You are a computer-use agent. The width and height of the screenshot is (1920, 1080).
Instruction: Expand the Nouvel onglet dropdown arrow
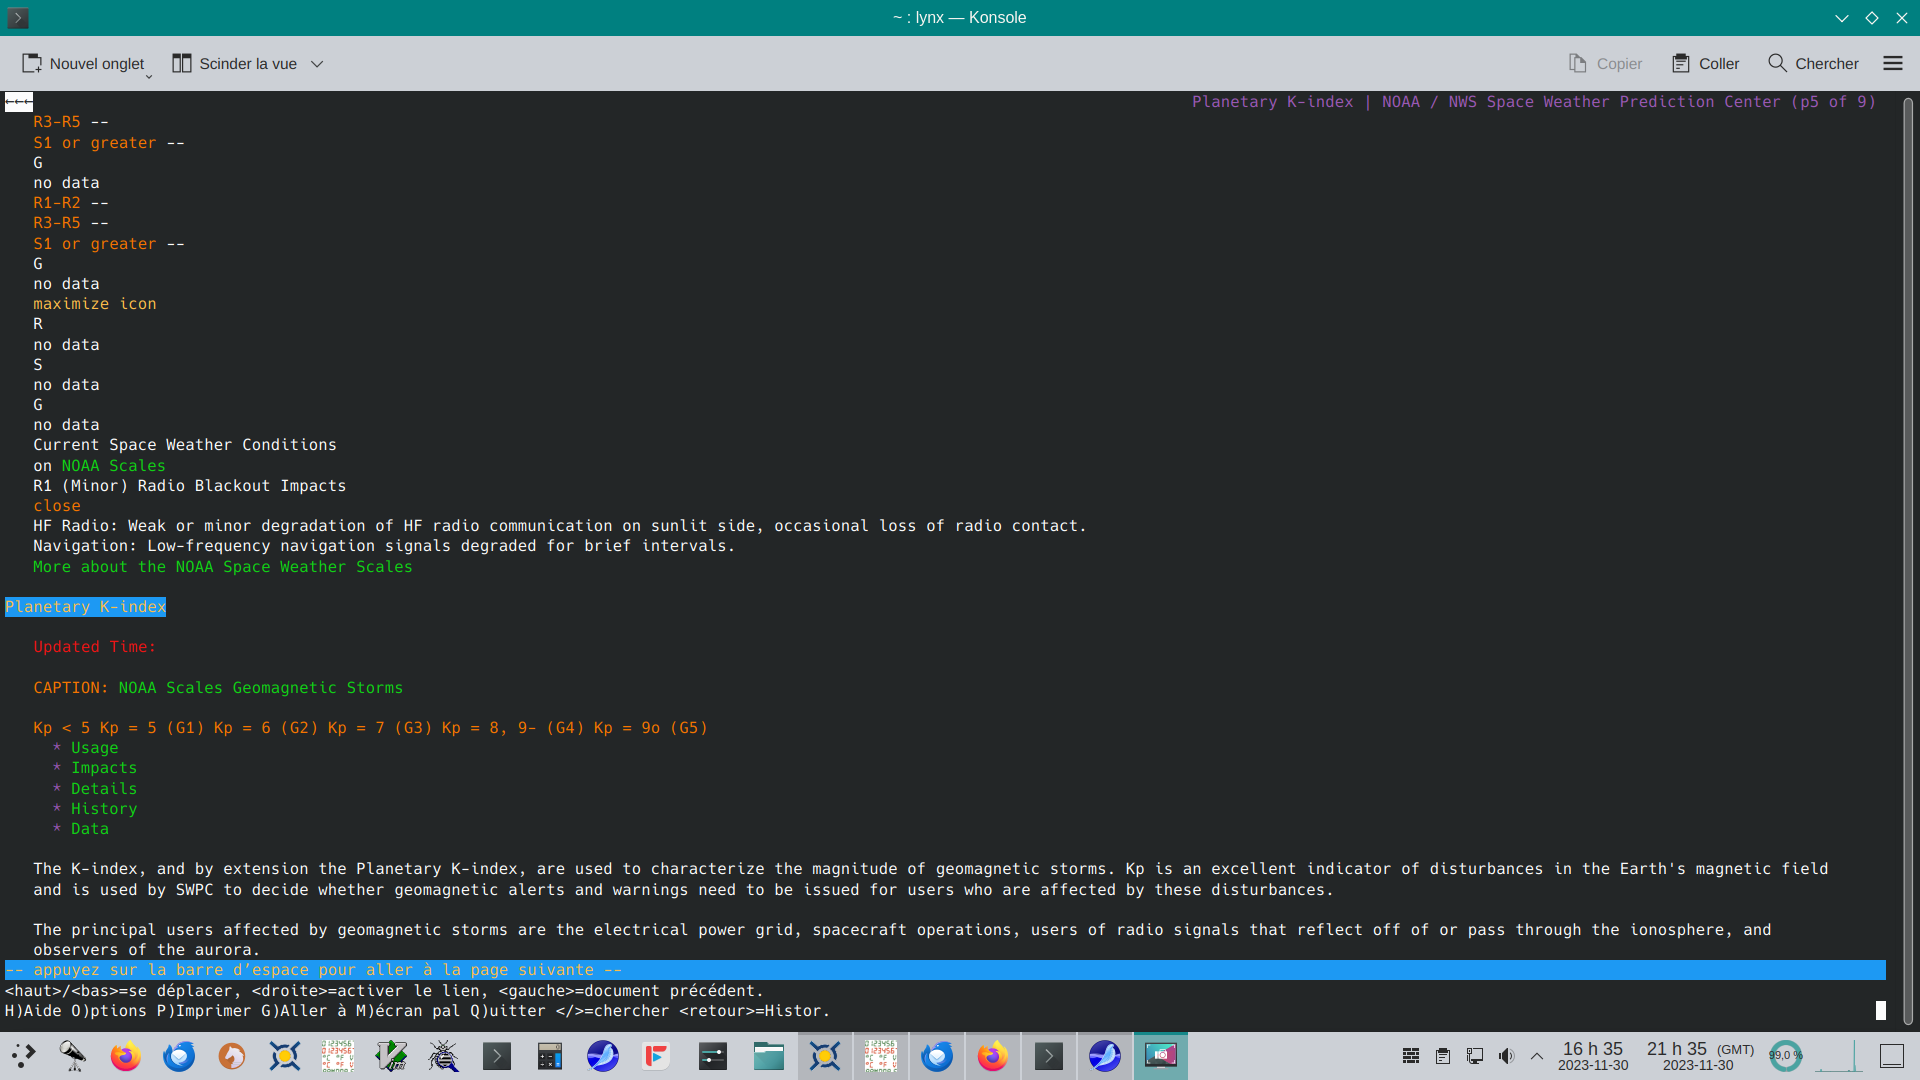point(149,76)
